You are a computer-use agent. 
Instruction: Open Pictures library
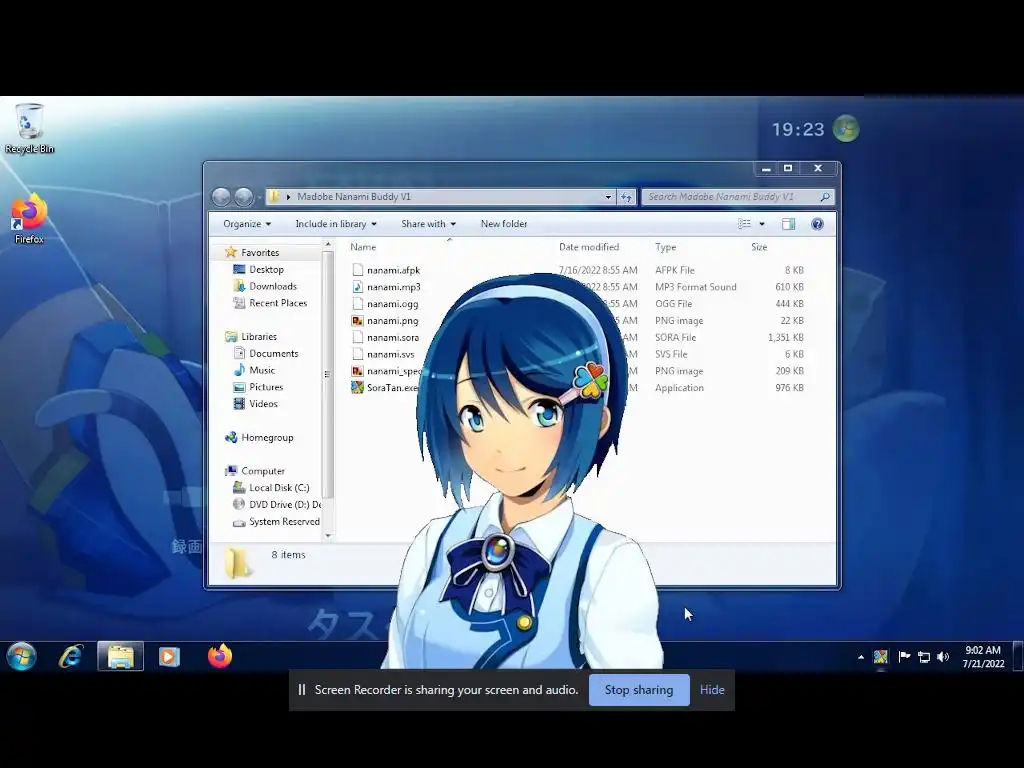coord(266,387)
